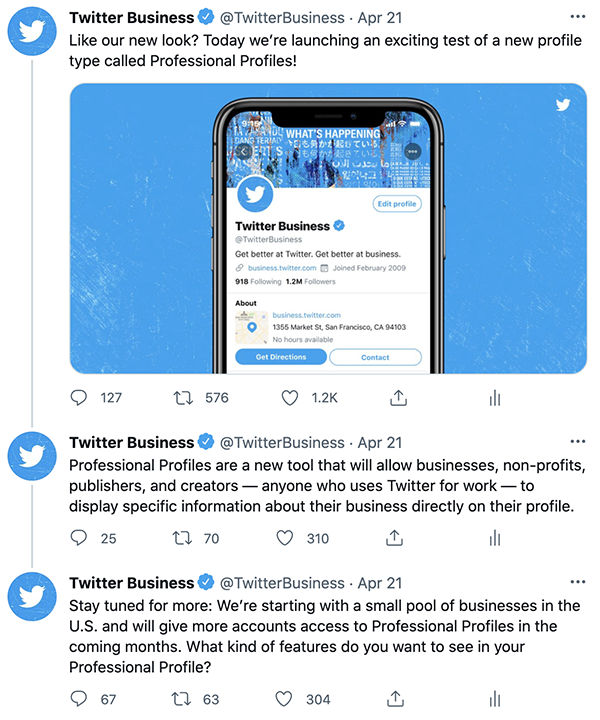Viewport: 600px width, 720px height.
Task: Open more options for the third tweet
Action: coord(578,582)
